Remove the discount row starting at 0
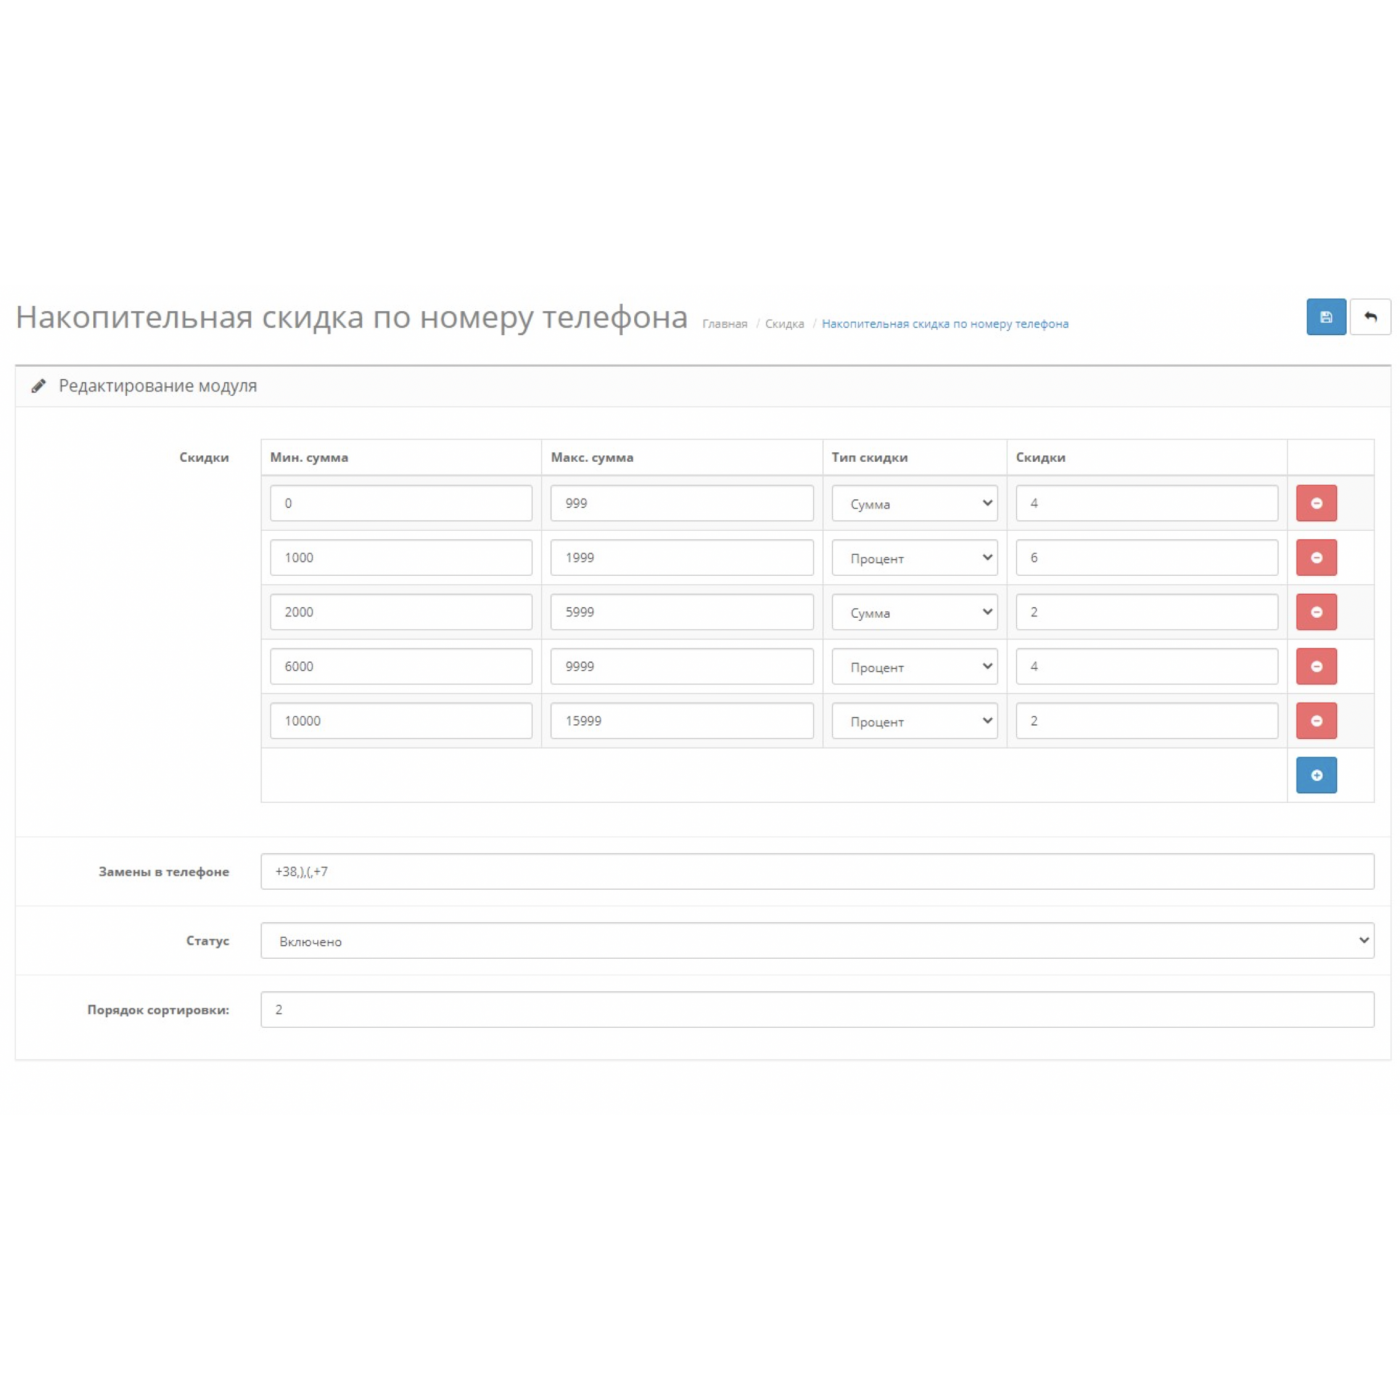This screenshot has height=1400, width=1400. 1316,503
